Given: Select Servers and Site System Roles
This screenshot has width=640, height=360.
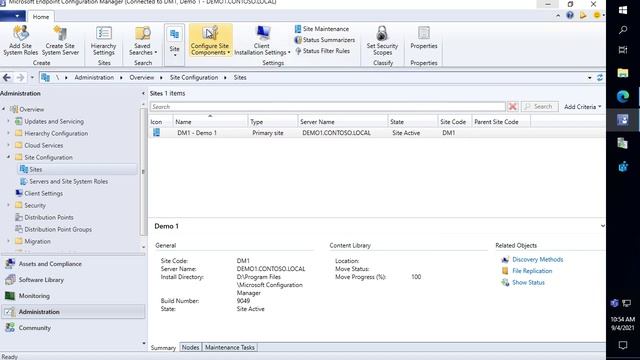Looking at the screenshot, I should (x=69, y=181).
